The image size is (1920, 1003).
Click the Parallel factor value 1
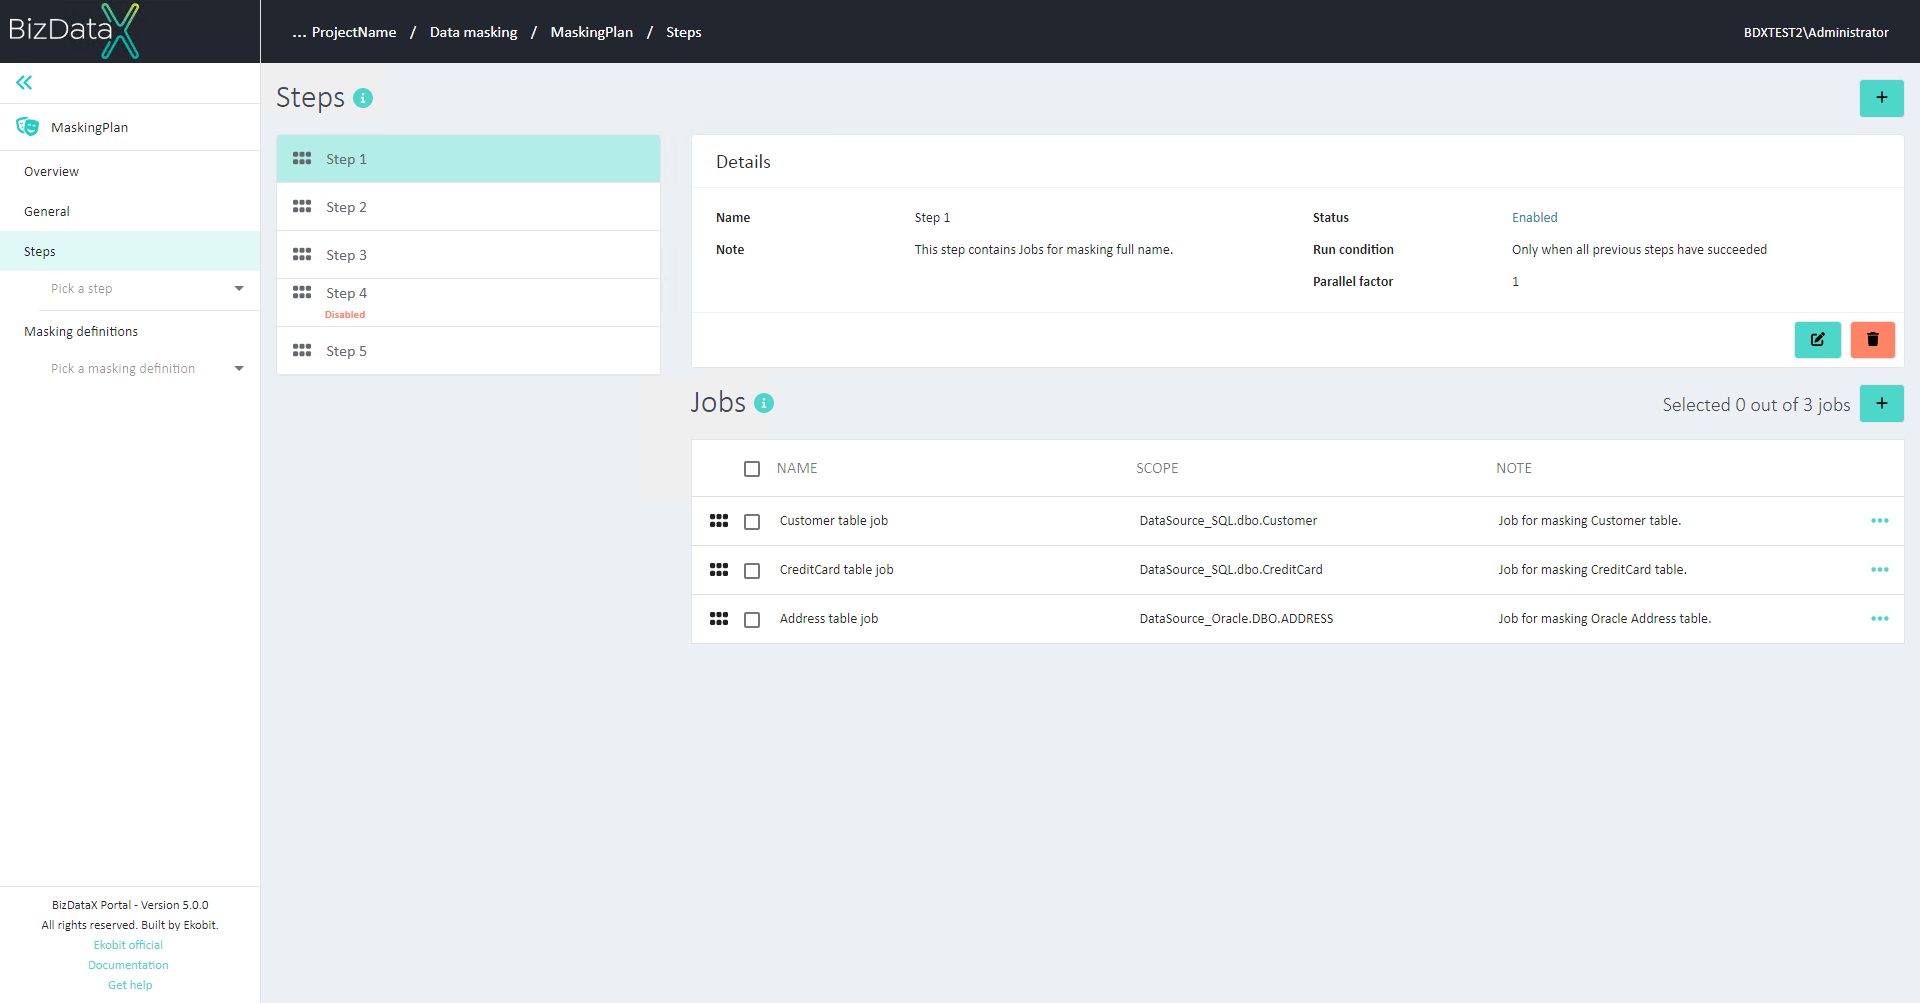[1515, 281]
